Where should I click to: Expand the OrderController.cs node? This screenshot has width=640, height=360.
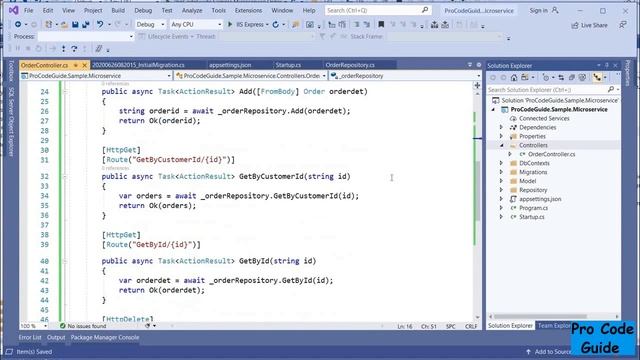point(510,154)
